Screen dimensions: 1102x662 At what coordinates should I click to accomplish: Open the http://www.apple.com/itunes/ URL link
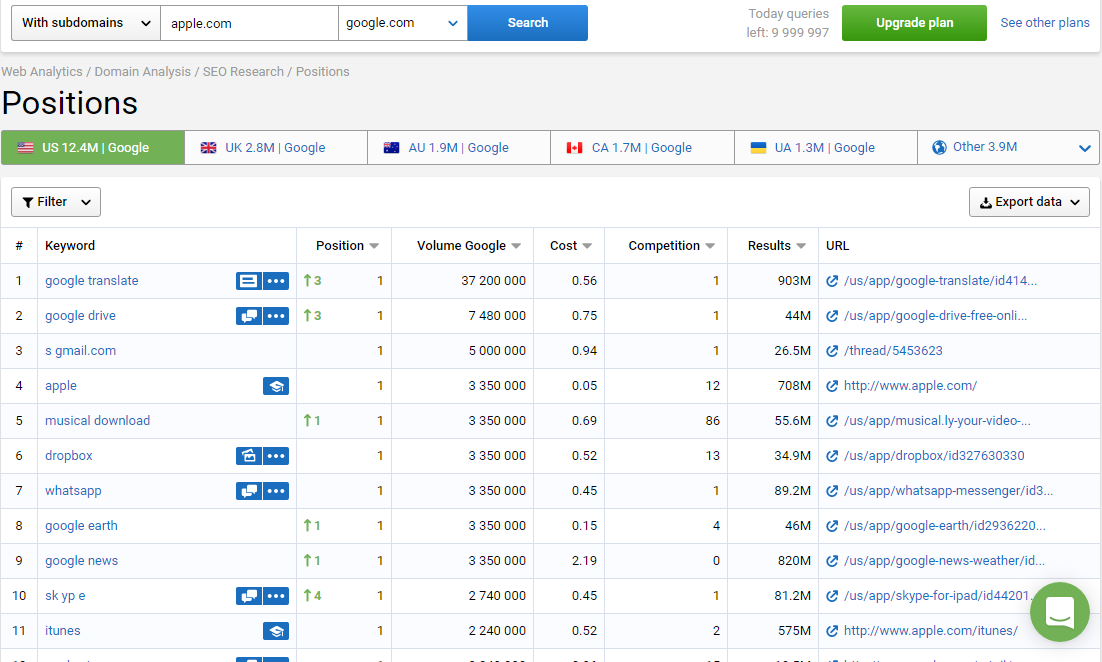click(931, 631)
